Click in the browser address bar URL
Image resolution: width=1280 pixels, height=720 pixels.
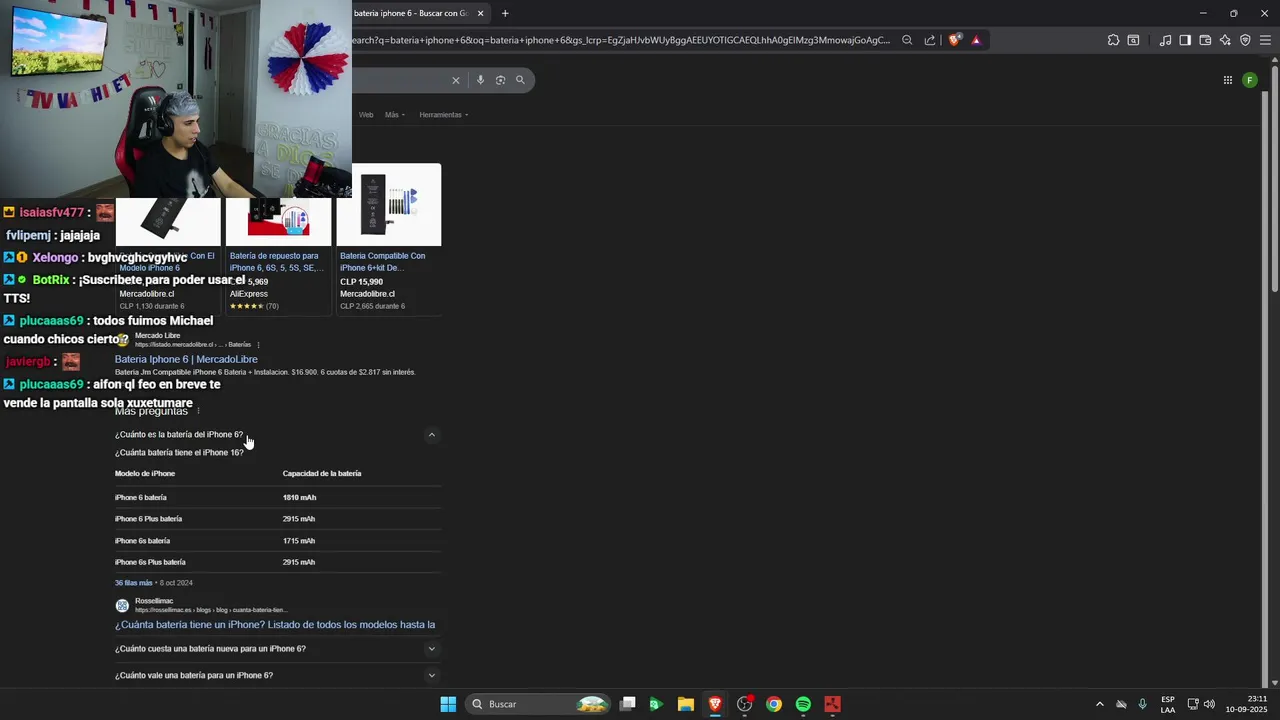pyautogui.click(x=620, y=40)
